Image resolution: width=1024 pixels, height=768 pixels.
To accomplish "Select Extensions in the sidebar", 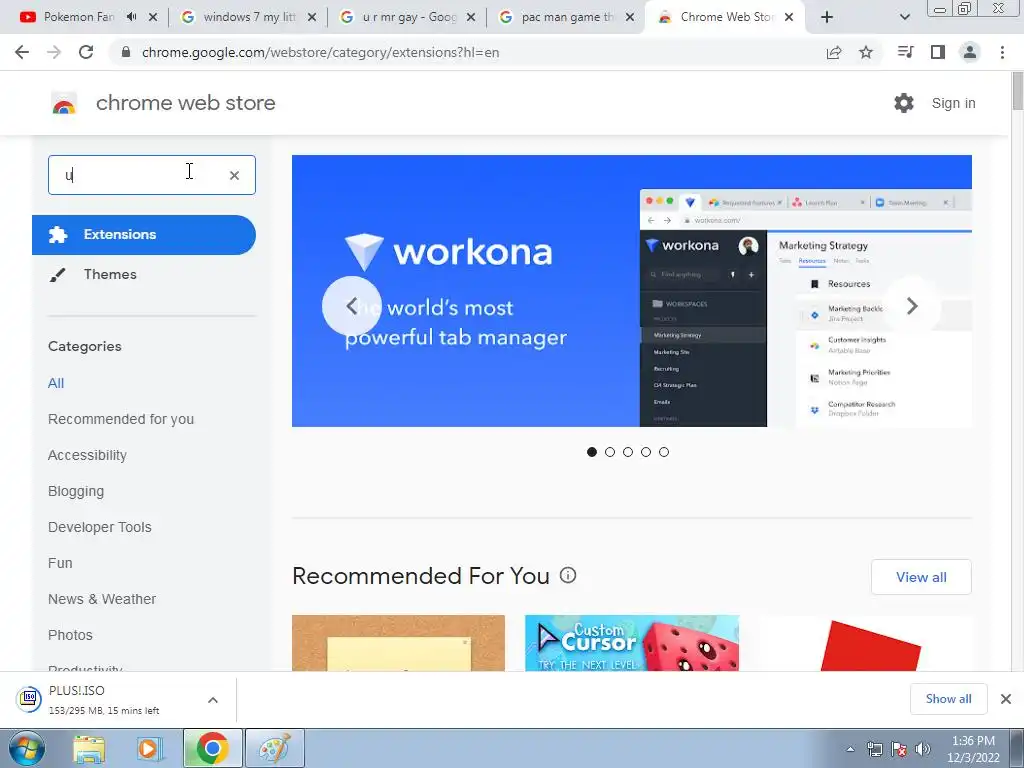I will pyautogui.click(x=144, y=234).
